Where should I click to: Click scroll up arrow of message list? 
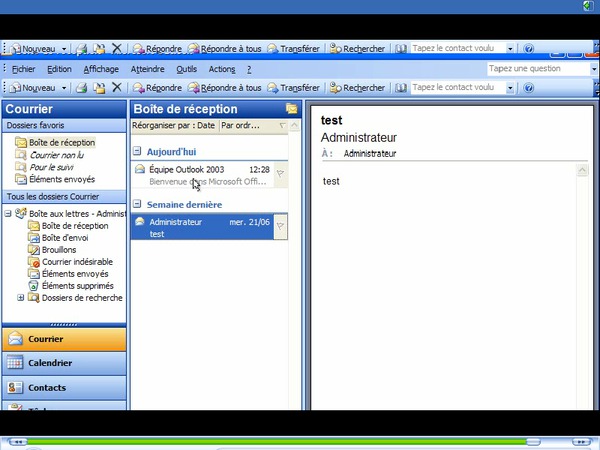pos(294,126)
